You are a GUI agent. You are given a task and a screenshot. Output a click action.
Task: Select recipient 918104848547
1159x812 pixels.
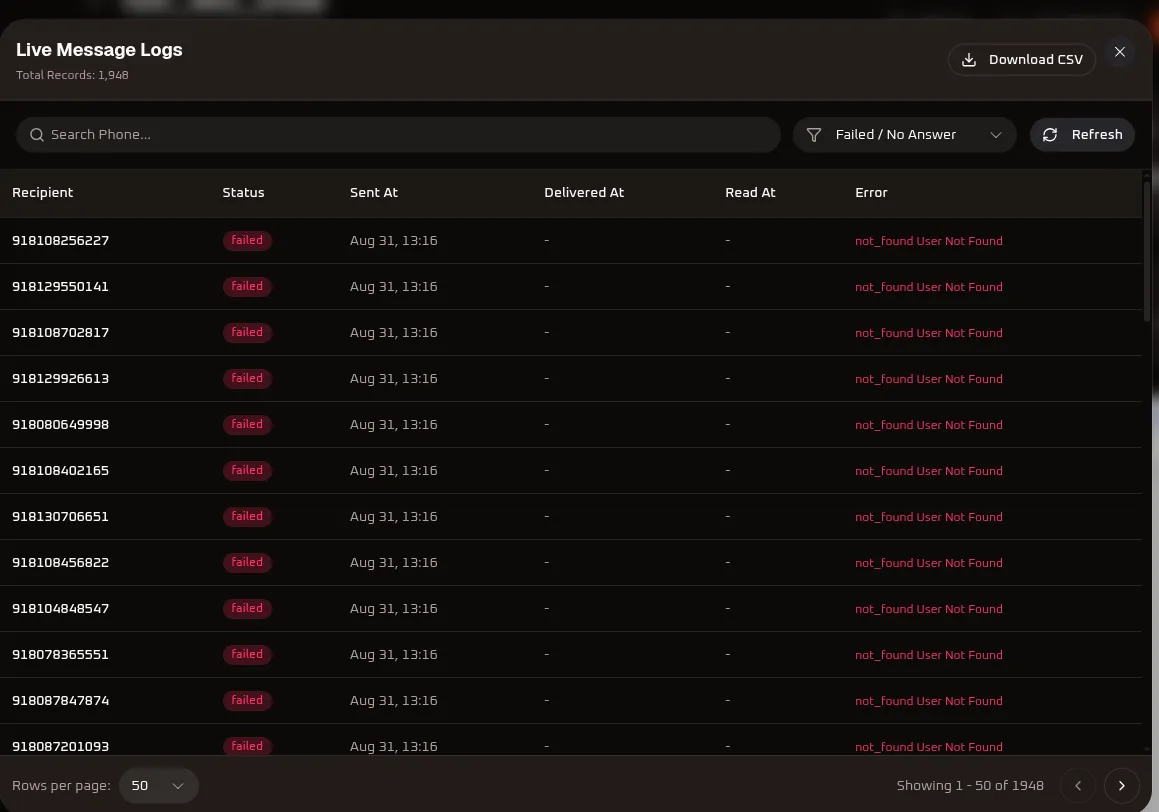61,609
